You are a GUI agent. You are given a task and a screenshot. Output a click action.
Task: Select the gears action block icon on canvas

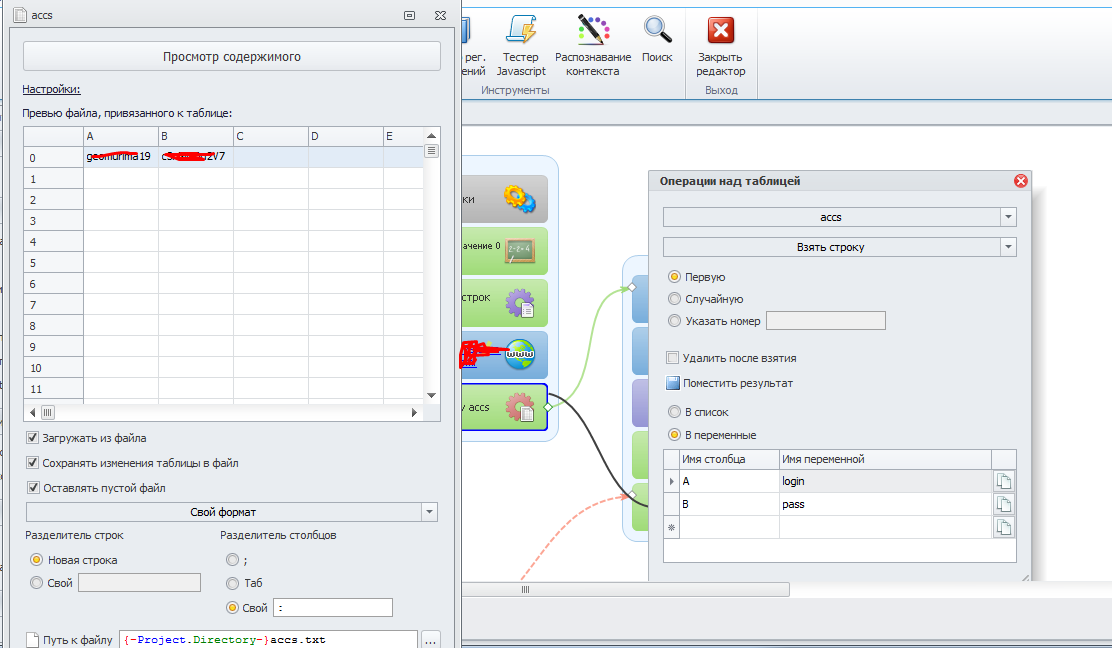(520, 199)
